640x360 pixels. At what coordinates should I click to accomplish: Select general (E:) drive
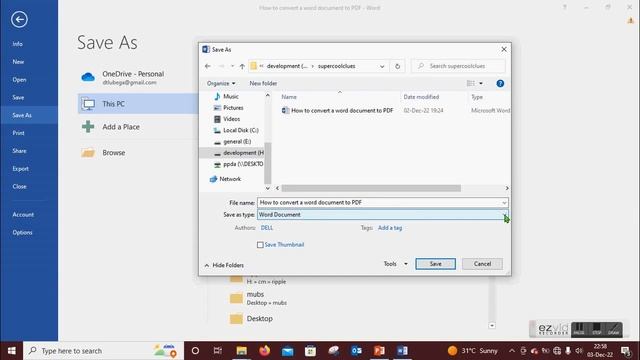click(237, 142)
